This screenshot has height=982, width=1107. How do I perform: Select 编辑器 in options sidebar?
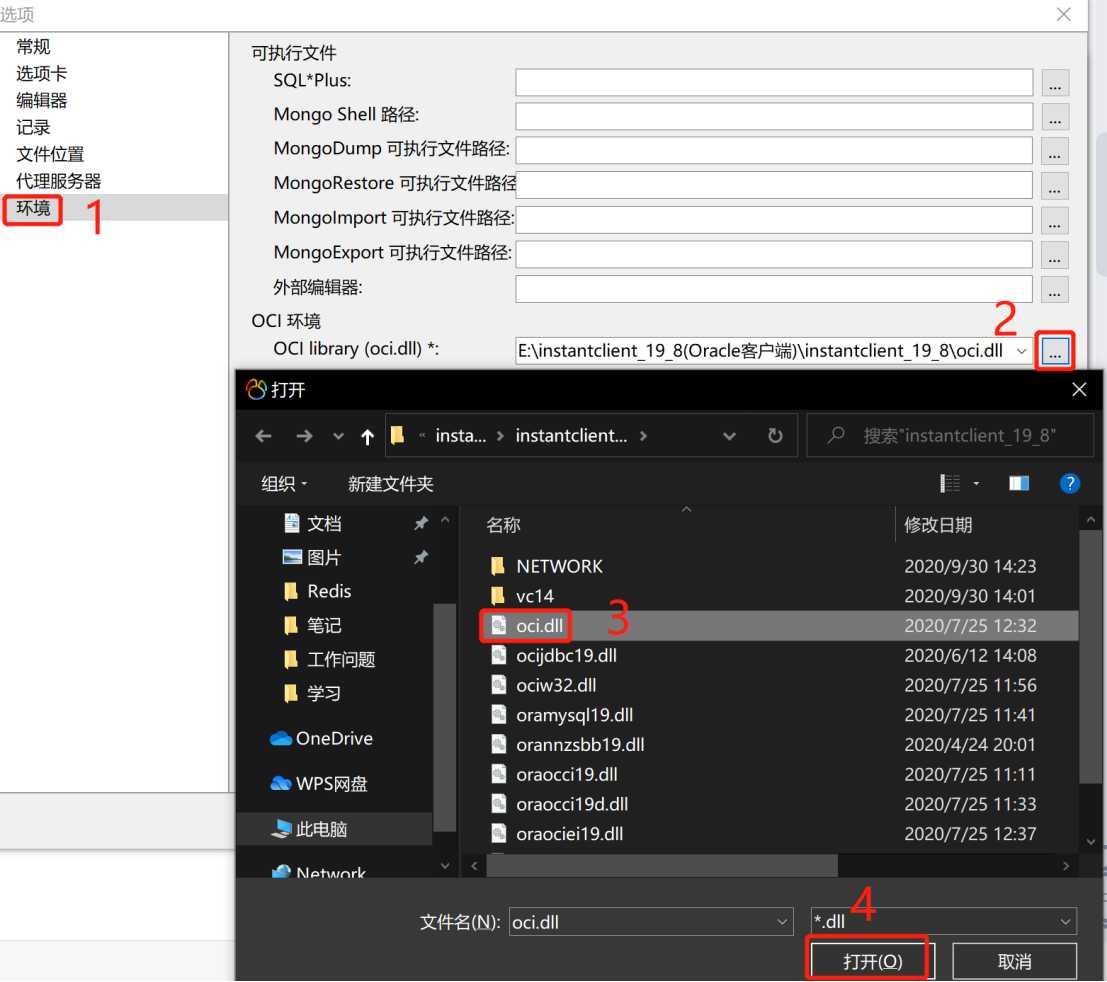[x=42, y=100]
